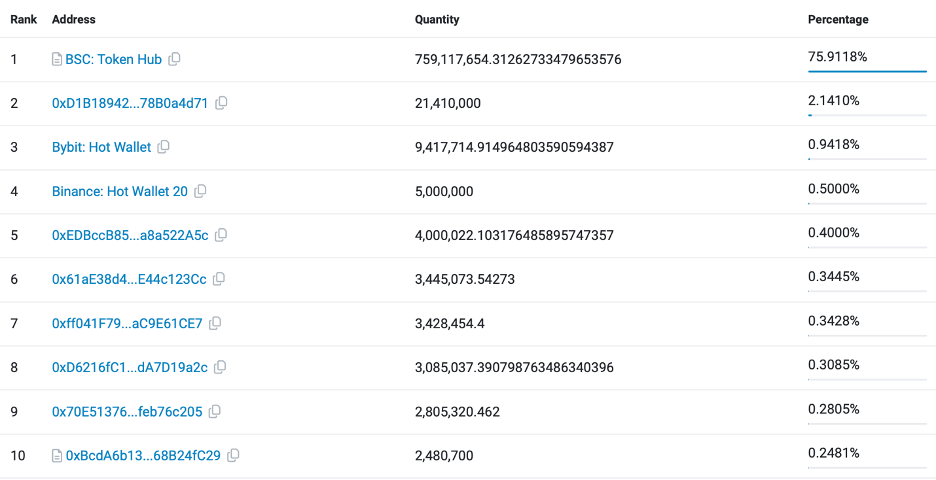Open the BSC: Token Hub holder link
Screen dimensions: 936x480
[113, 59]
